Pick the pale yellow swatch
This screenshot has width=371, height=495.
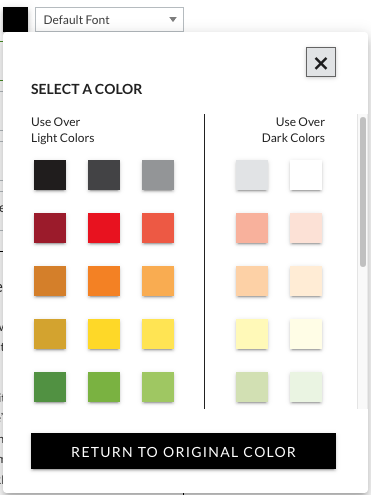[252, 334]
